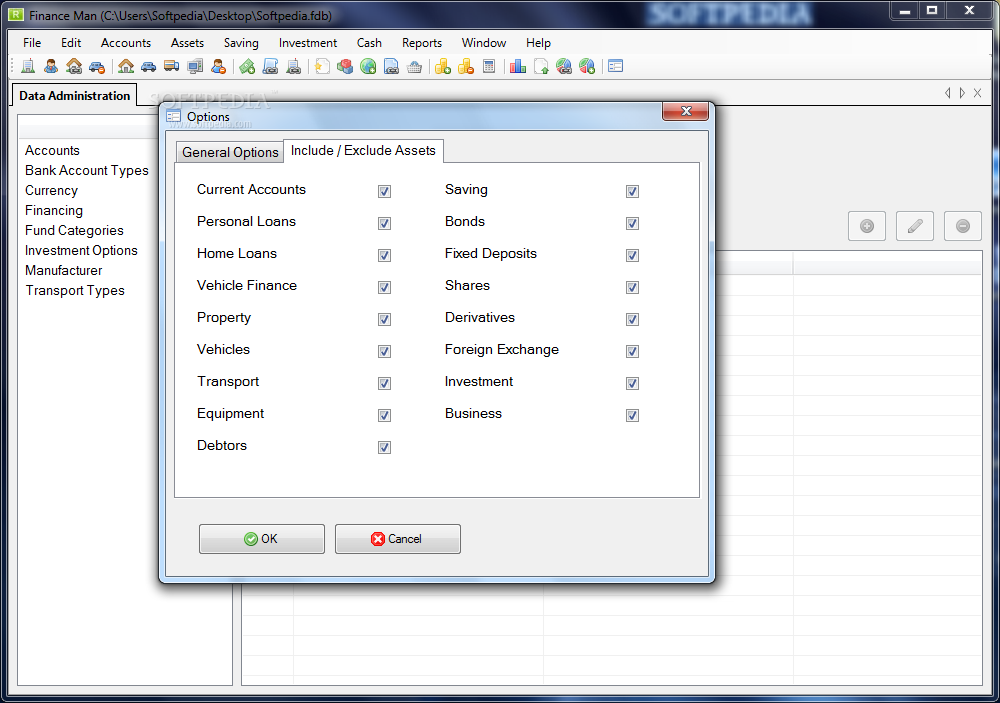Viewport: 1000px width, 703px height.
Task: Select Bank Account Types in the list
Action: [87, 170]
